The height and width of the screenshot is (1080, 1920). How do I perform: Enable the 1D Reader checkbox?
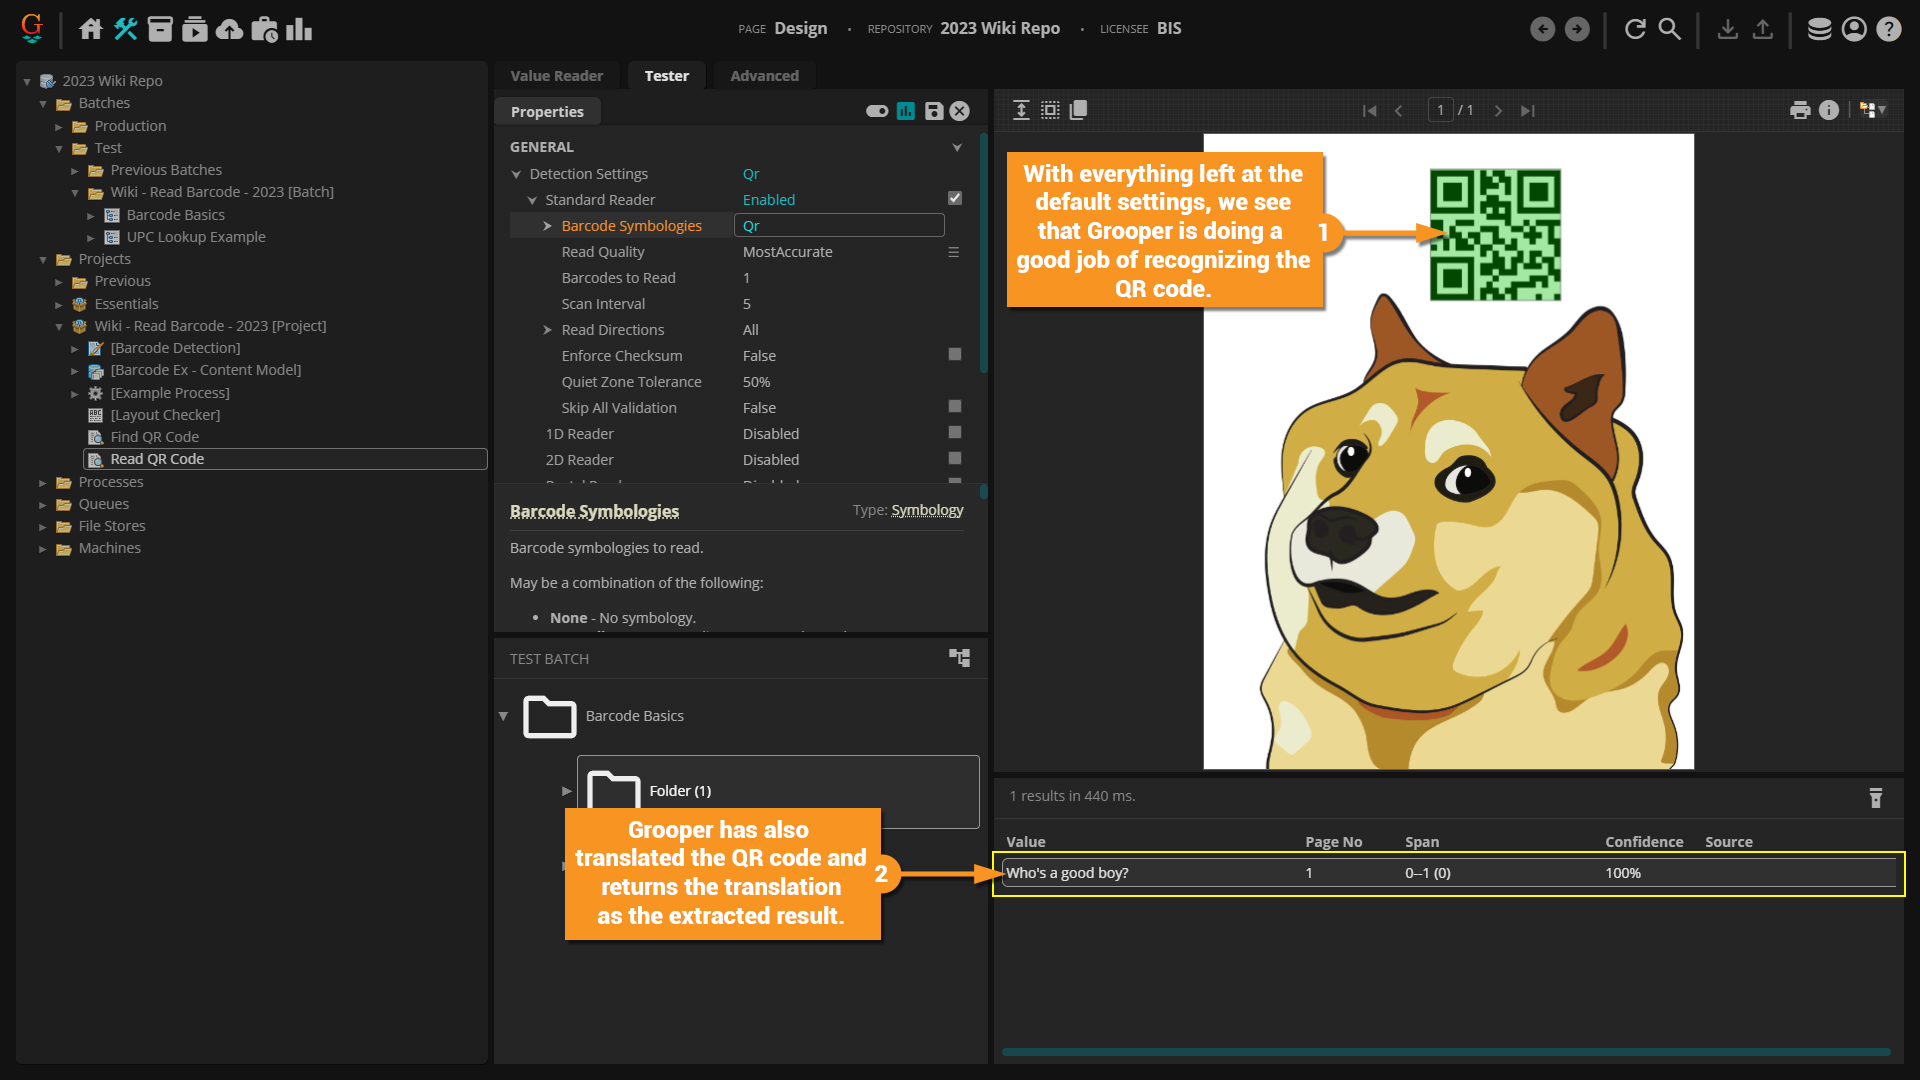tap(955, 433)
